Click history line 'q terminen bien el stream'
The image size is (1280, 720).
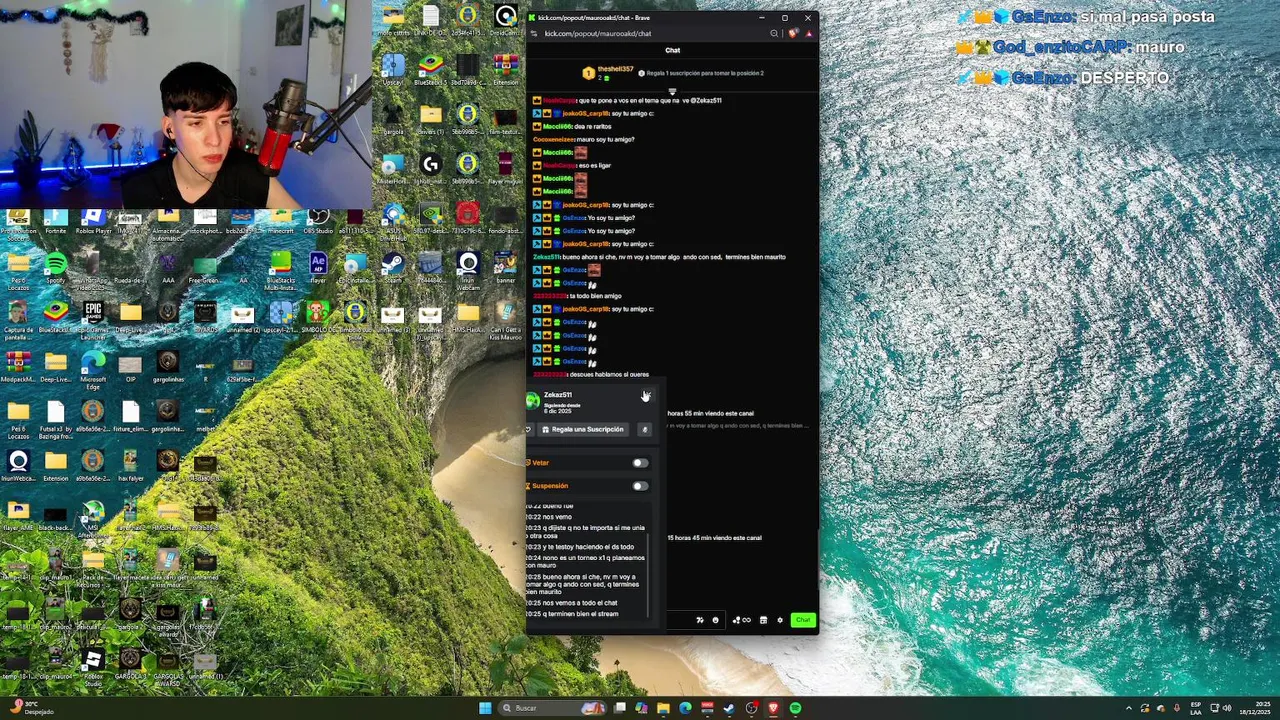572,613
